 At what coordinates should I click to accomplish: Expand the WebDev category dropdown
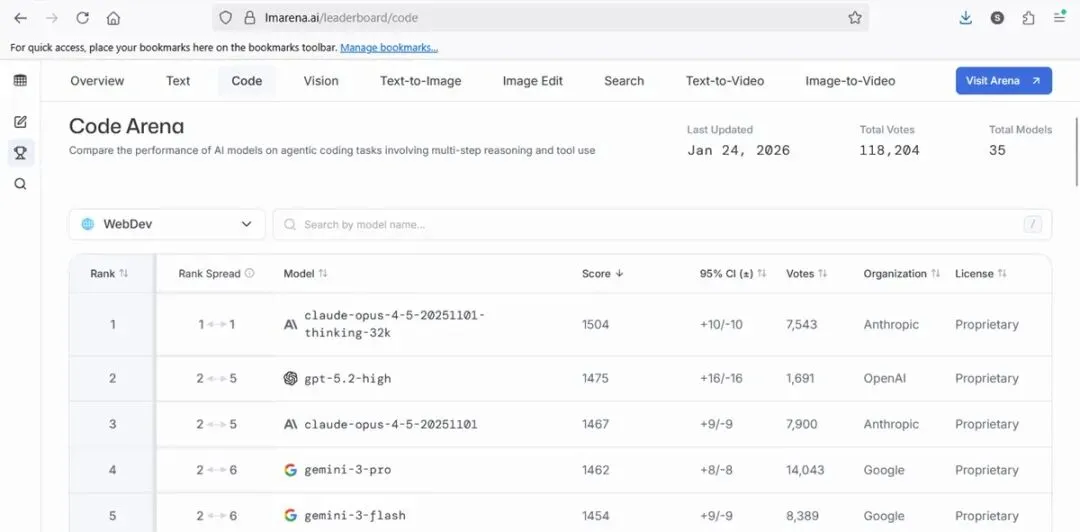pyautogui.click(x=167, y=224)
